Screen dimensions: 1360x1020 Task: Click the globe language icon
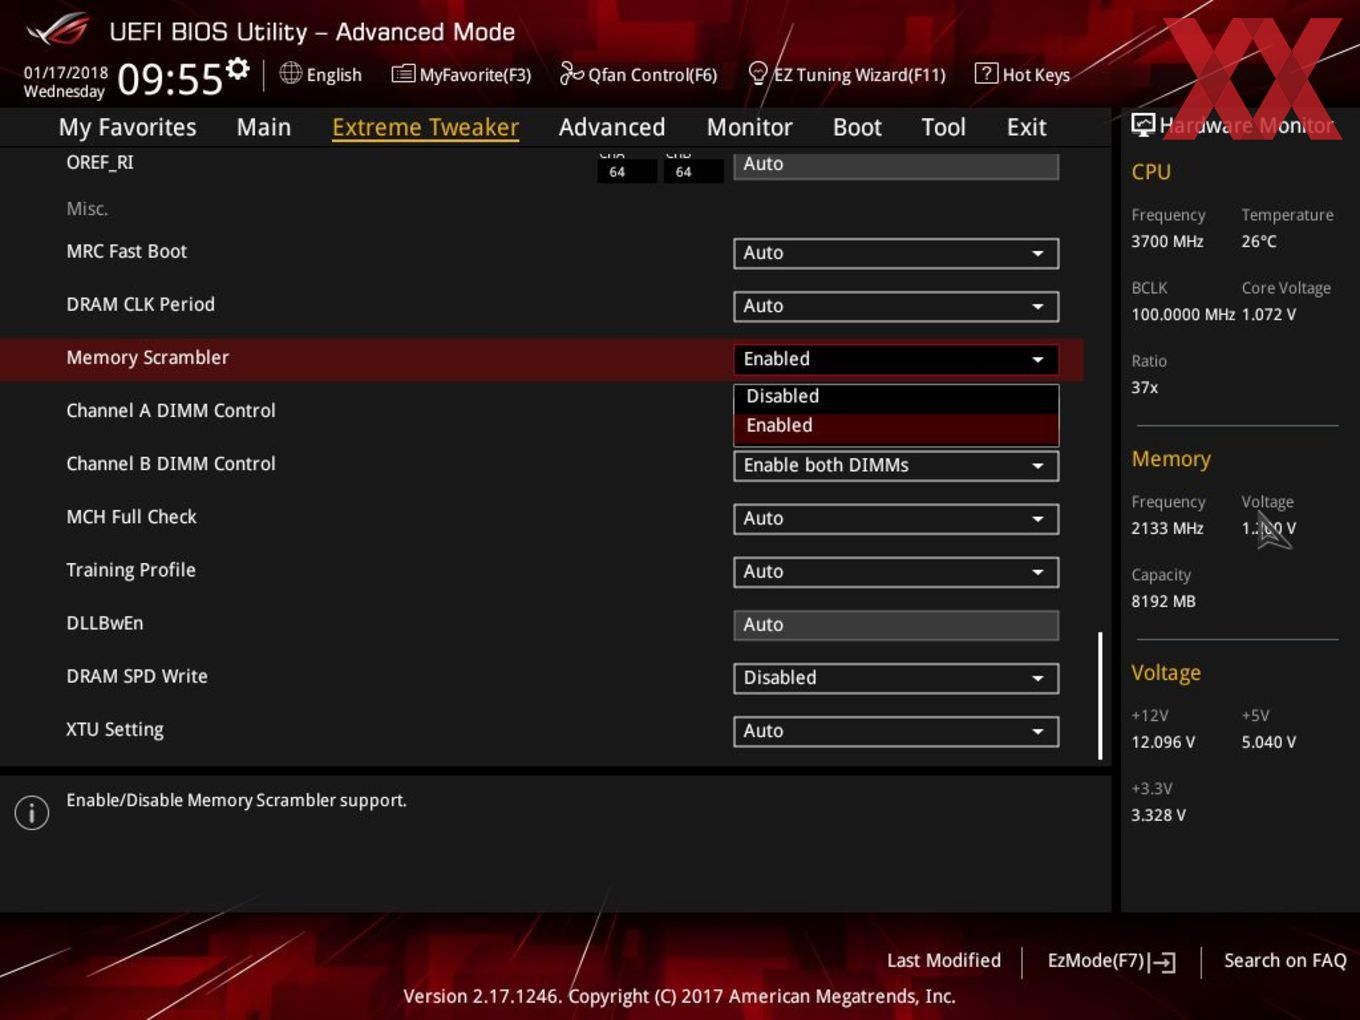[x=291, y=73]
